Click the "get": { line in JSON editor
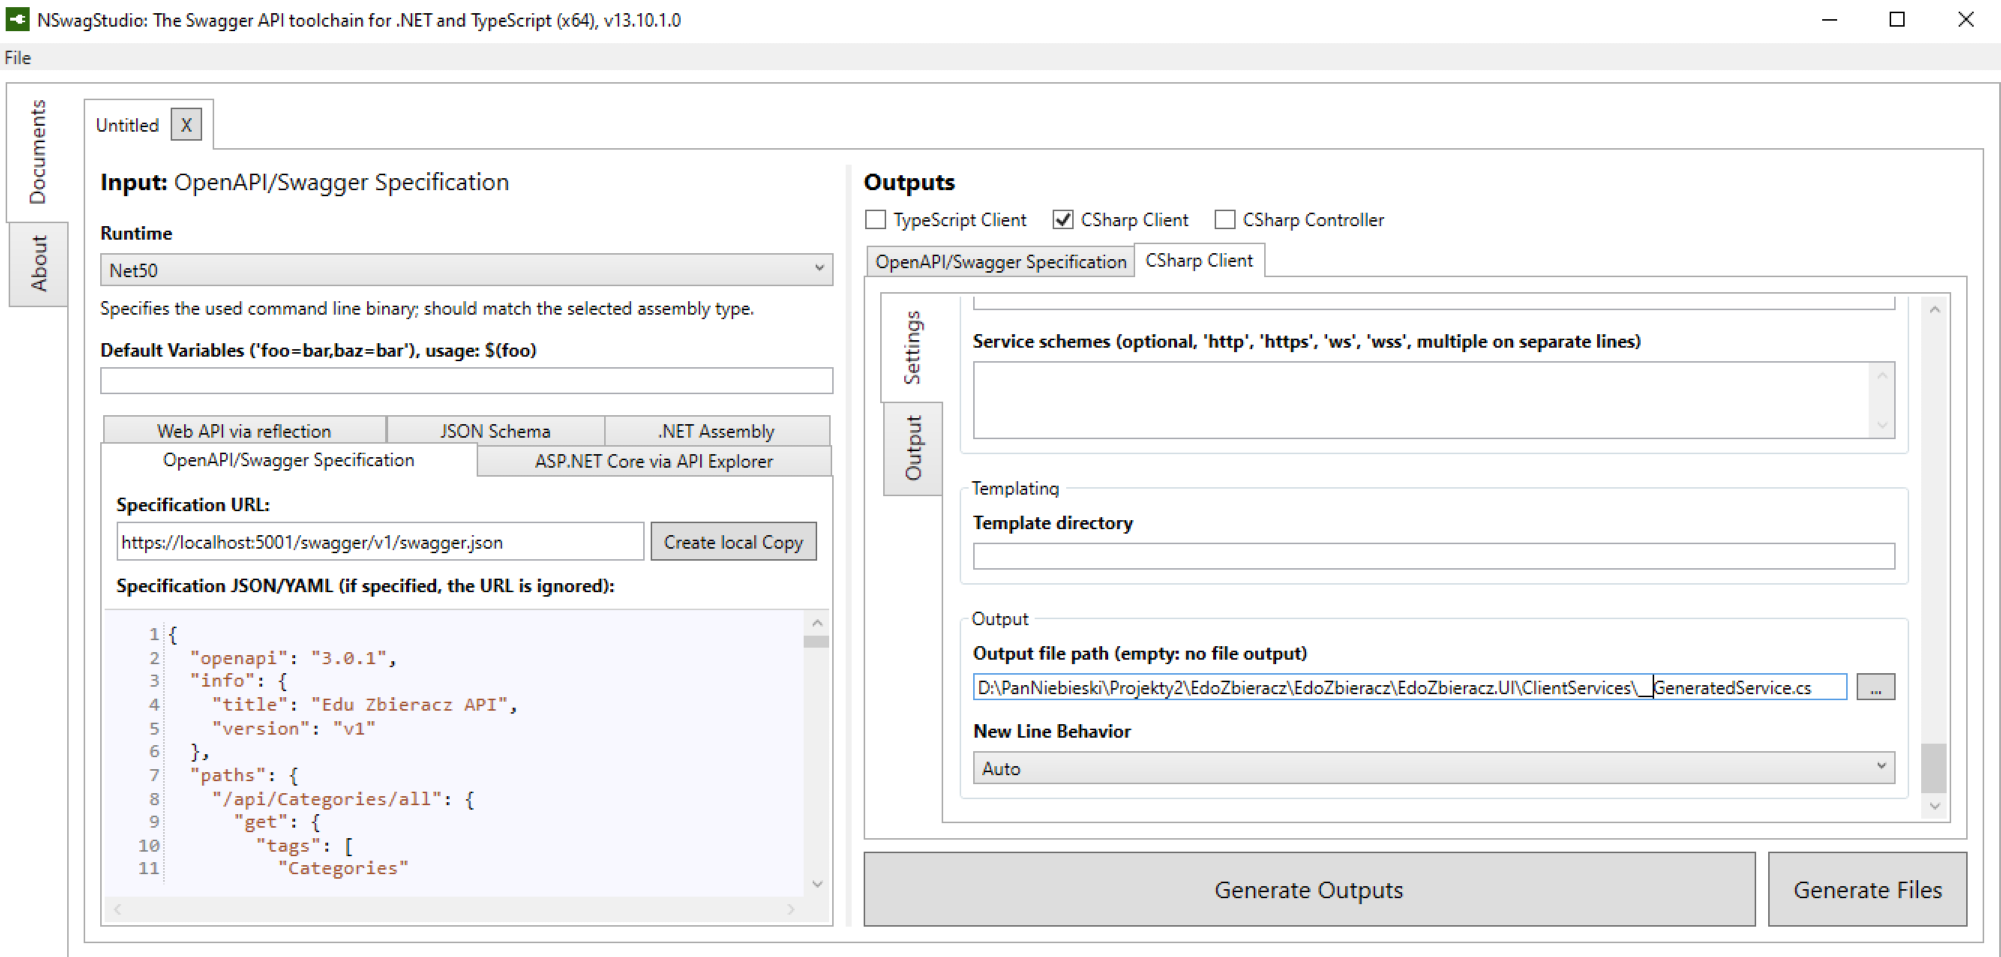The width and height of the screenshot is (2001, 957). (277, 822)
